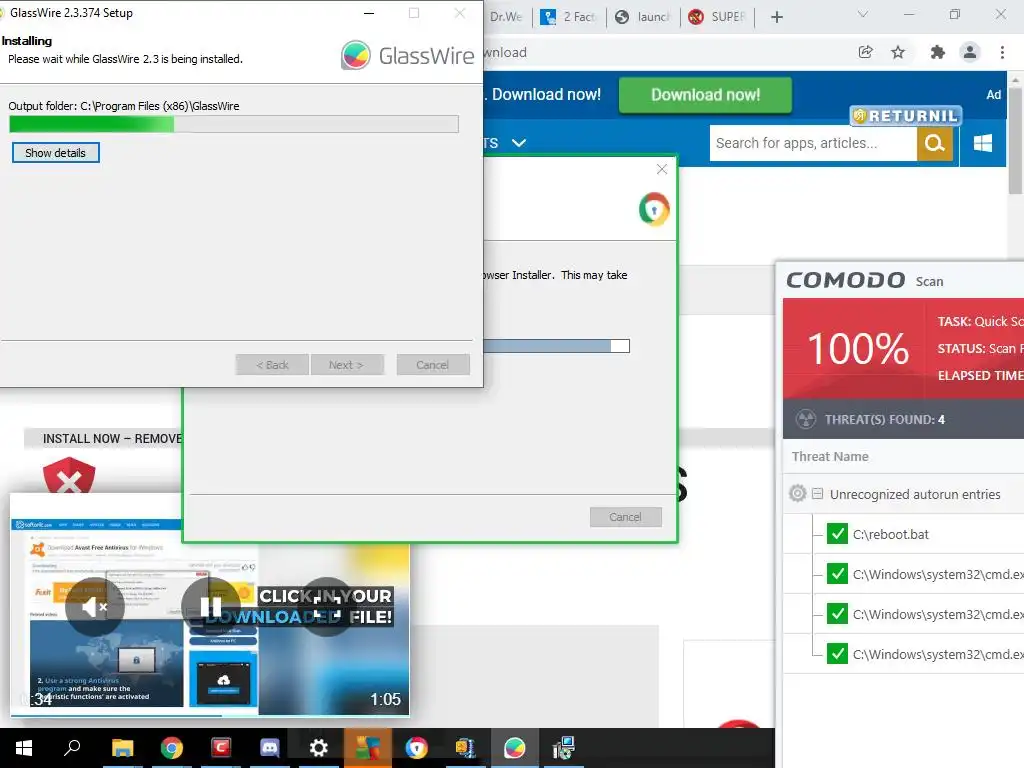This screenshot has height=768, width=1024.
Task: Click the radiation threat icon in Comodo
Action: pyautogui.click(x=806, y=419)
